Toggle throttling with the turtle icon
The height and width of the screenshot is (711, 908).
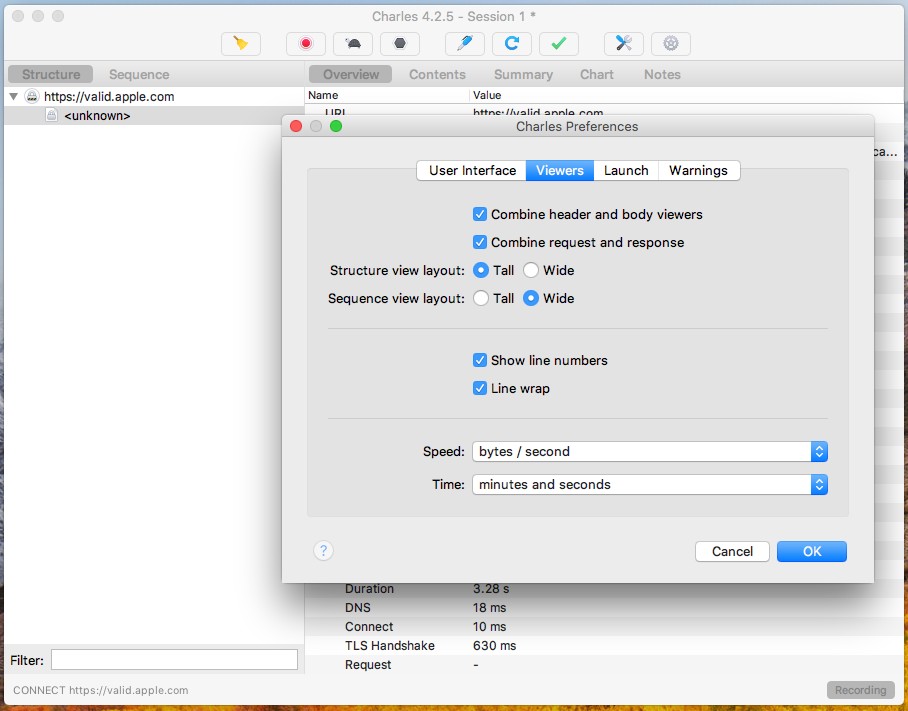[x=353, y=44]
